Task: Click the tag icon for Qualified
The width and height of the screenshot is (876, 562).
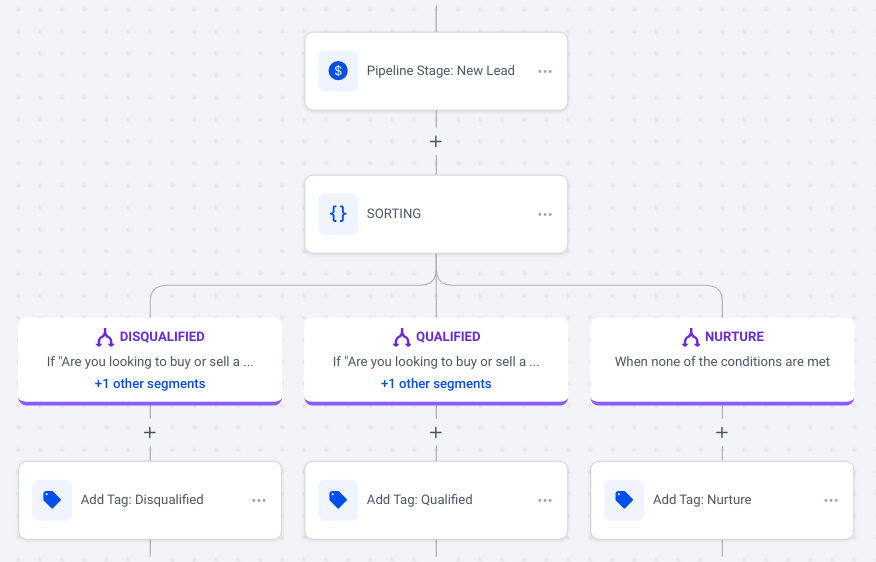Action: point(338,500)
